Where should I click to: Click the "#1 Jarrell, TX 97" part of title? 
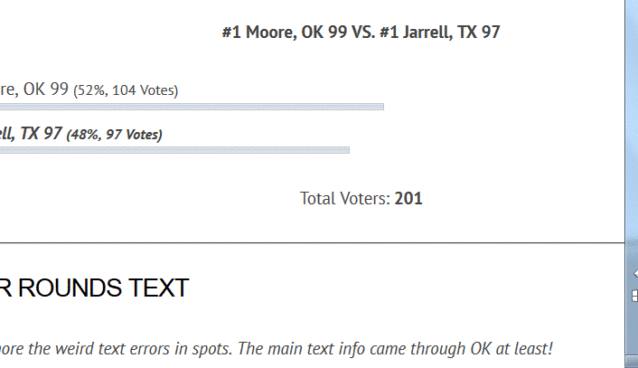439,32
